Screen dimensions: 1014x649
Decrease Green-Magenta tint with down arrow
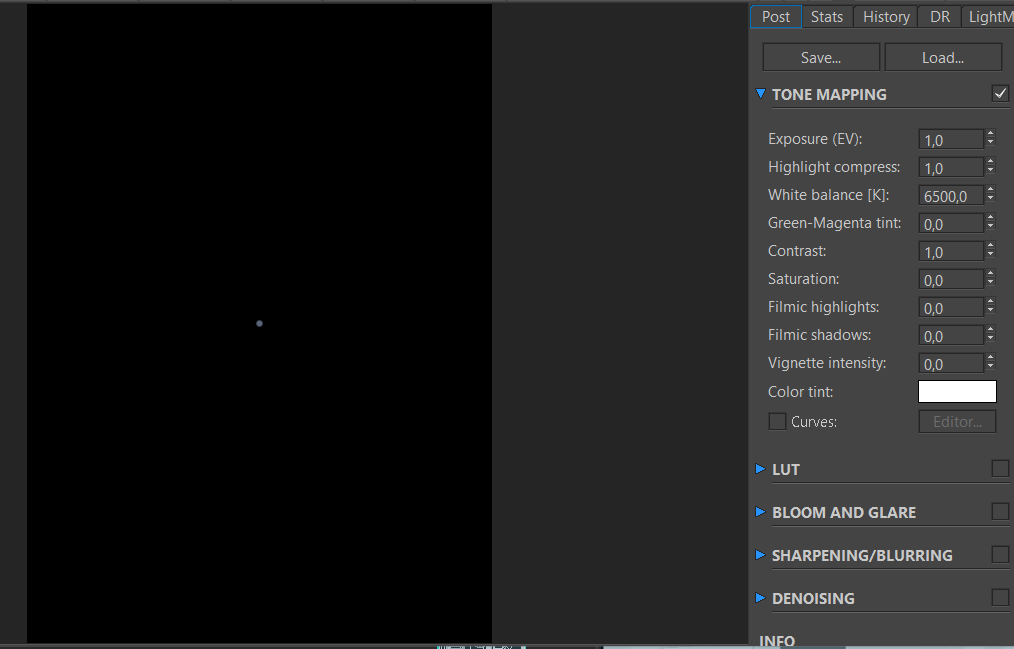pyautogui.click(x=990, y=227)
